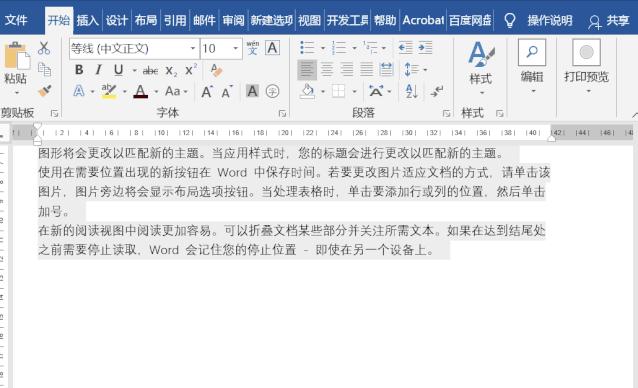Click the Shading paint bucket icon
Viewport: 638px width, 388px height.
[307, 92]
